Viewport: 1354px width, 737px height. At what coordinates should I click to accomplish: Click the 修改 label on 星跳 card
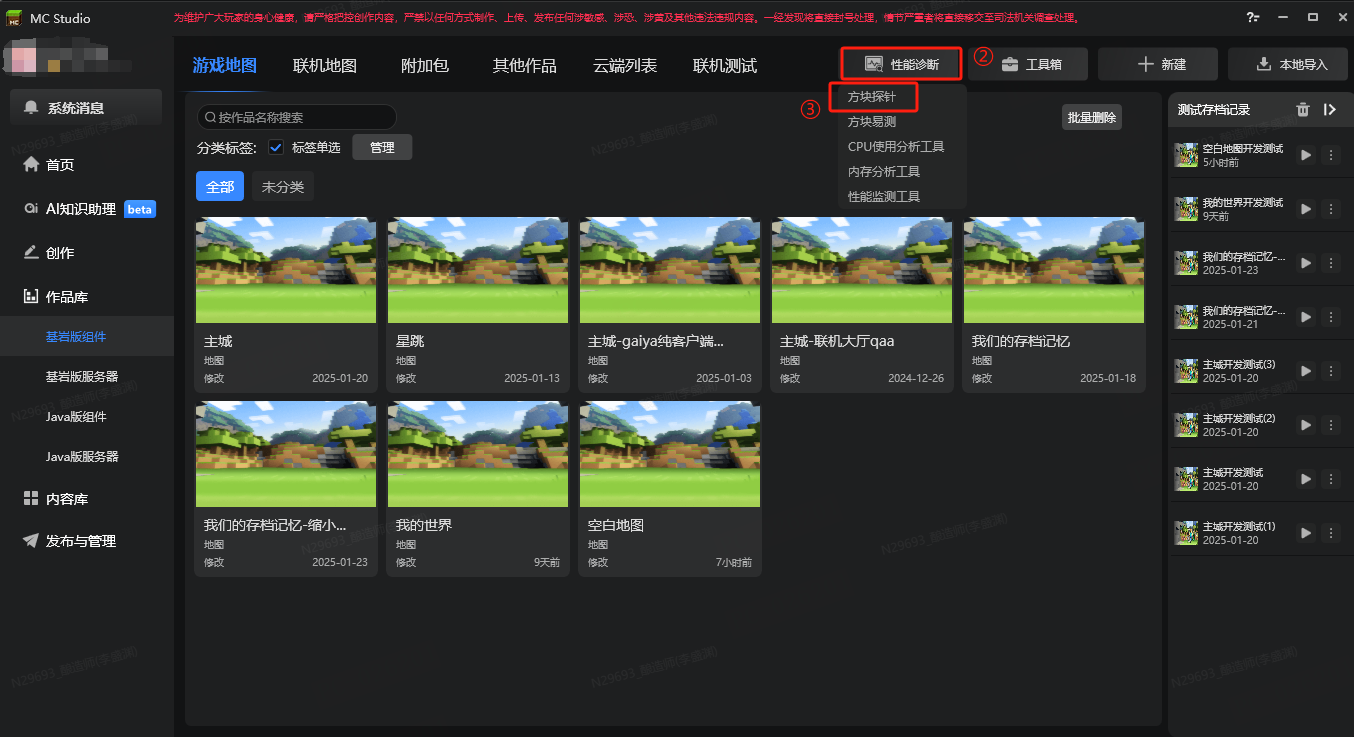tap(406, 379)
